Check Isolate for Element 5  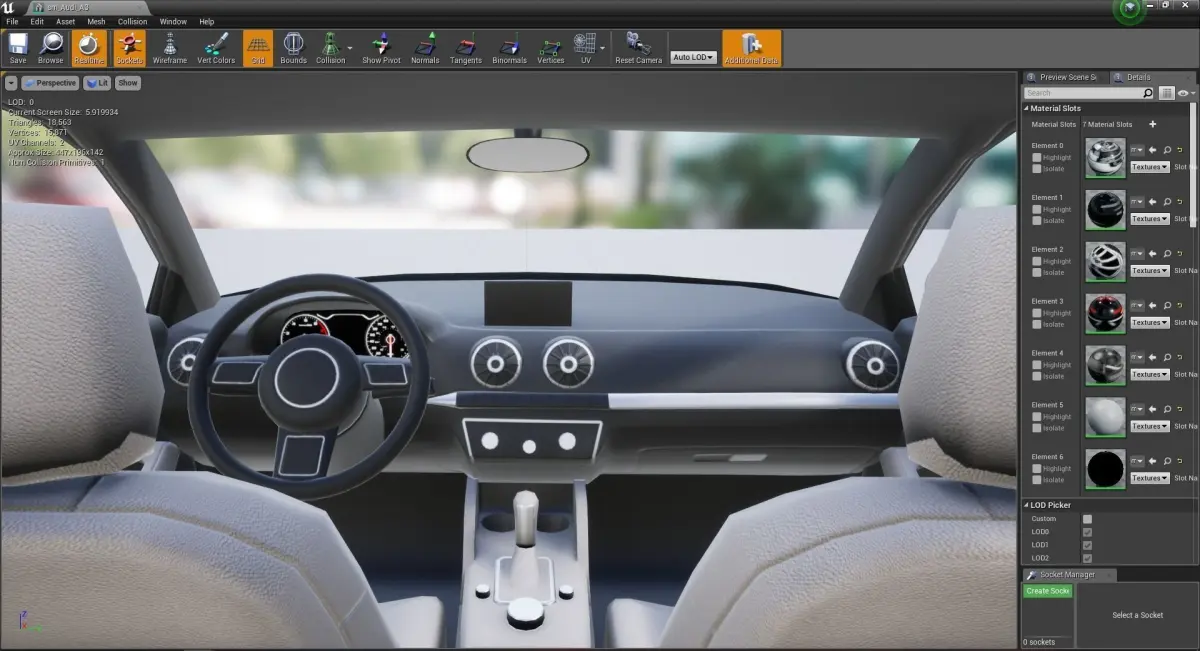(x=1037, y=428)
